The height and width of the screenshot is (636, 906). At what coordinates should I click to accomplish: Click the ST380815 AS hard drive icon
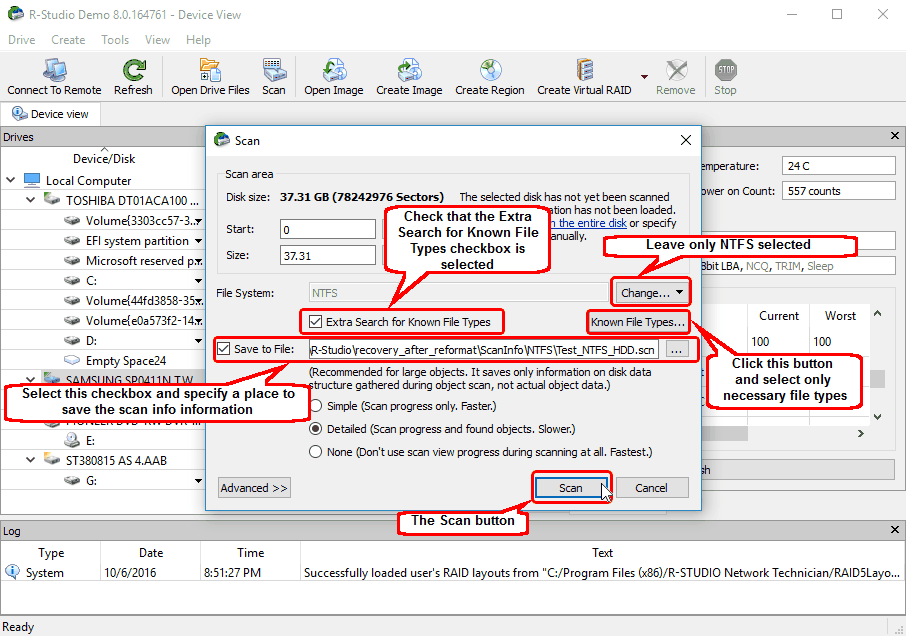[52, 460]
